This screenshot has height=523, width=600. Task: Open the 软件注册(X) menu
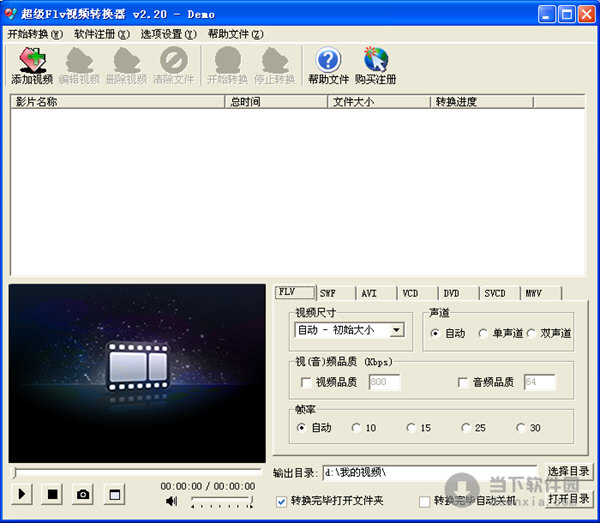pos(102,34)
